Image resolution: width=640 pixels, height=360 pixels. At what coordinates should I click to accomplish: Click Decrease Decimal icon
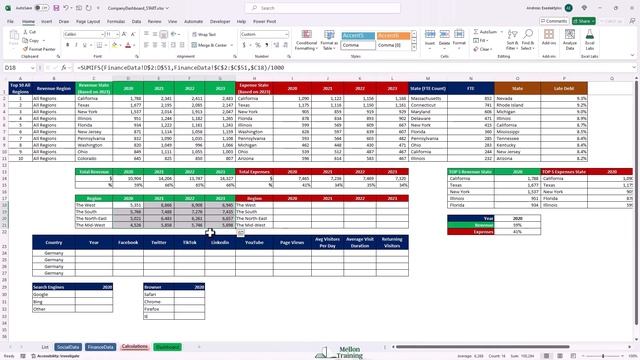click(285, 45)
